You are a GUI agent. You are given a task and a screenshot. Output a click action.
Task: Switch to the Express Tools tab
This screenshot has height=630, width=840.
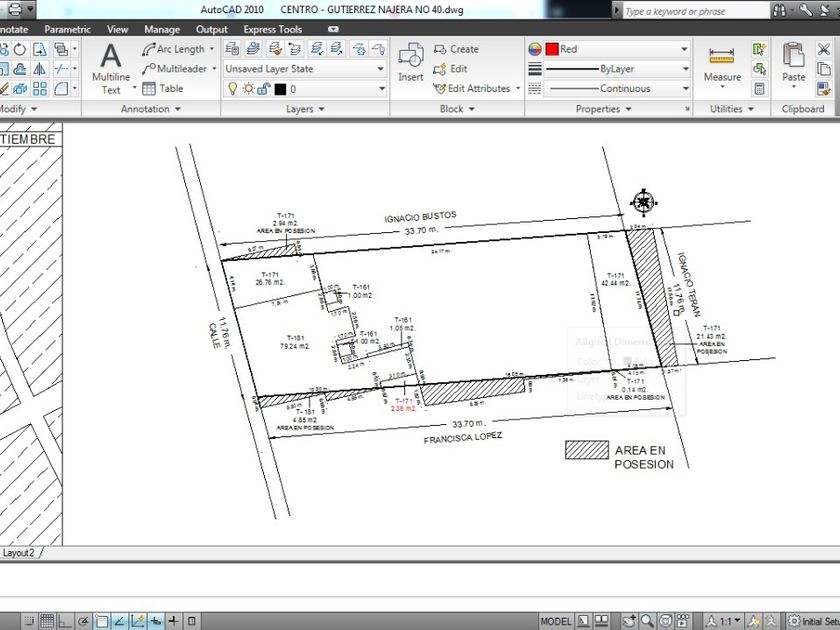tap(273, 30)
